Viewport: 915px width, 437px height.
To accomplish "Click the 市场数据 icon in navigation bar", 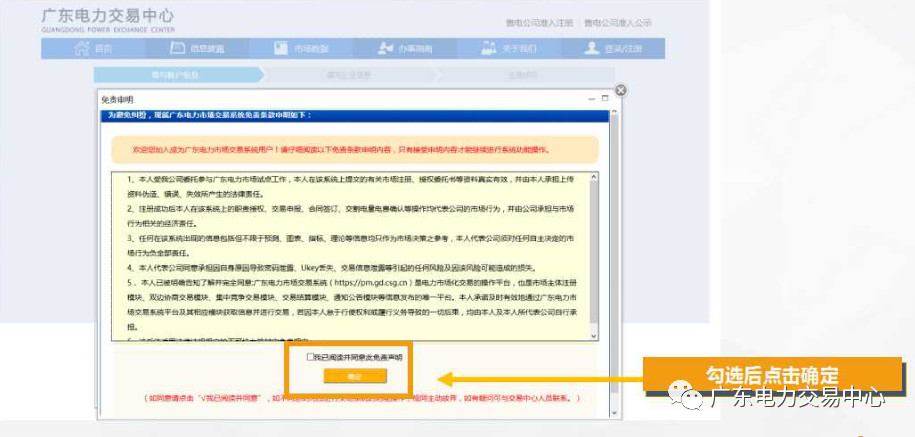I will [271, 48].
